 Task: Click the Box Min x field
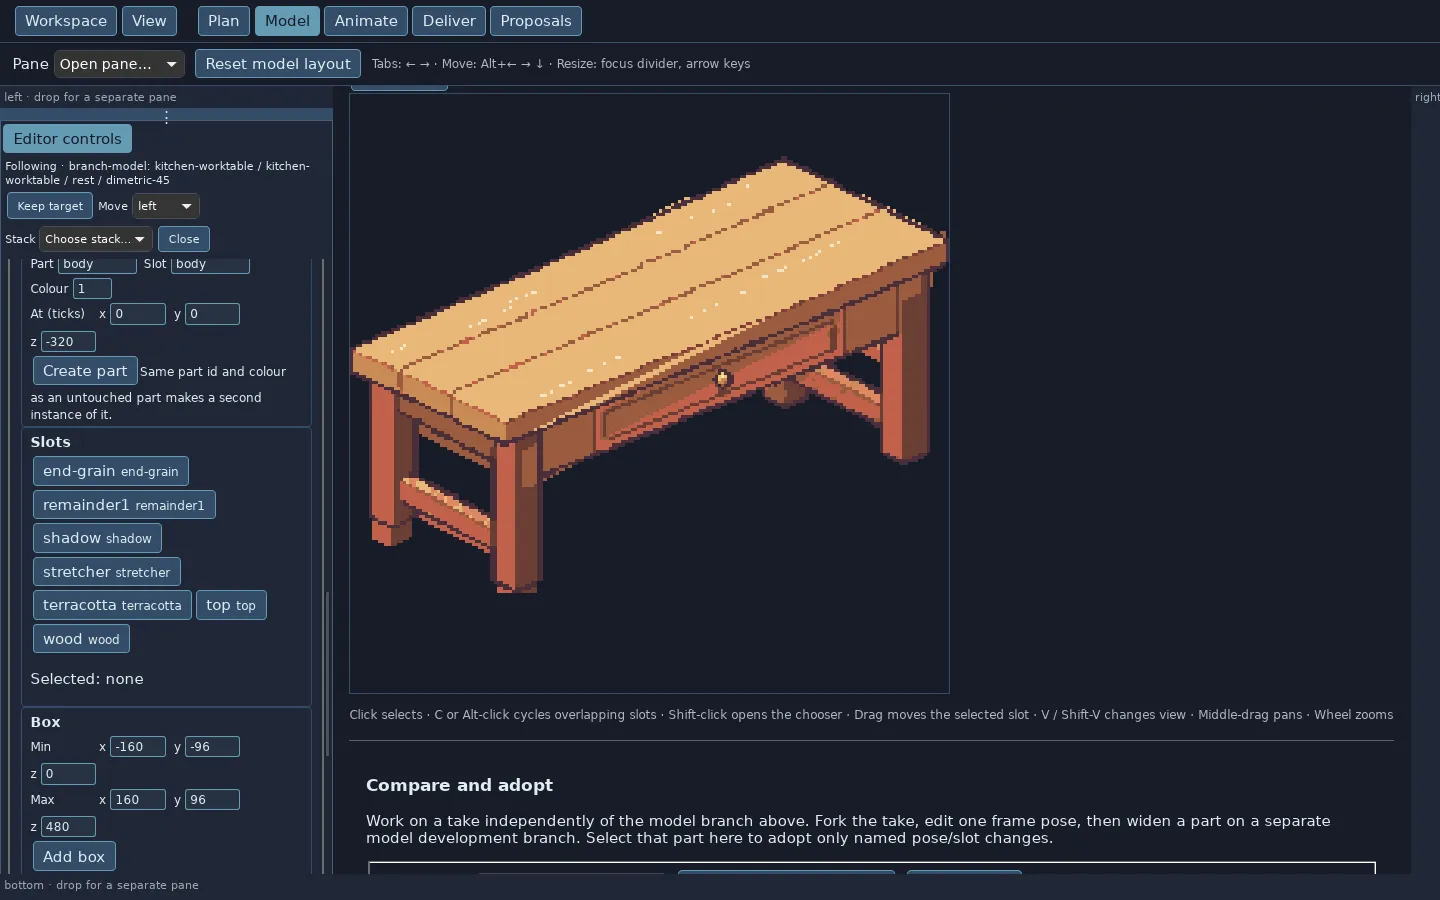[138, 747]
